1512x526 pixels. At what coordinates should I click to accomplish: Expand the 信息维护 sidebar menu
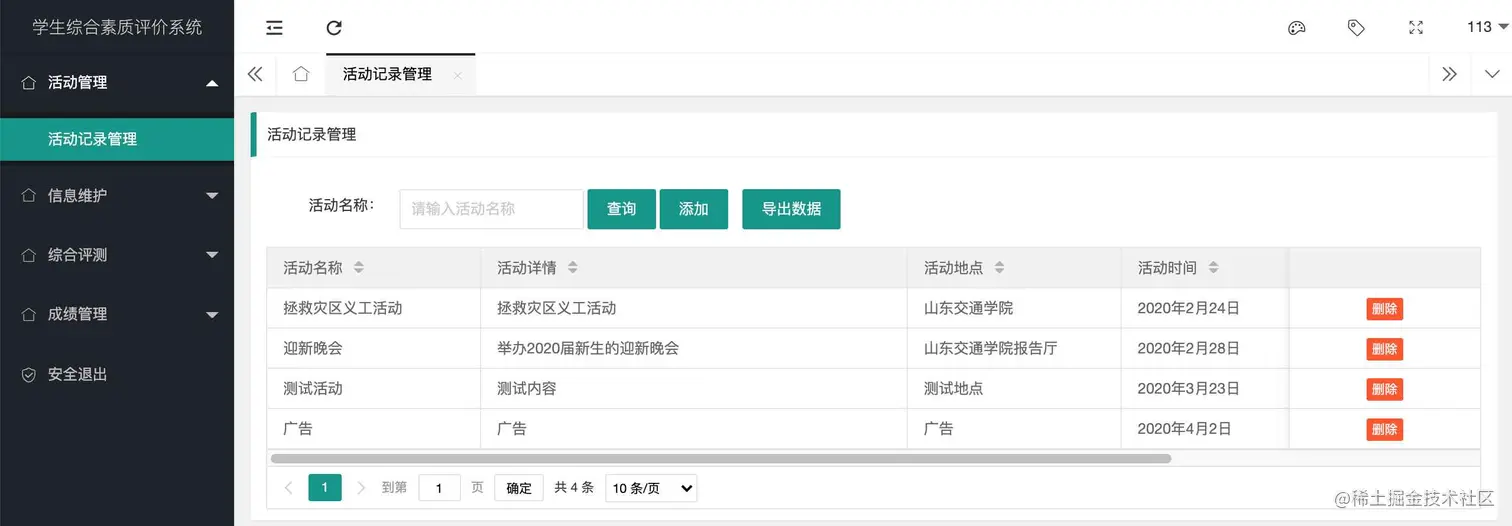(117, 195)
